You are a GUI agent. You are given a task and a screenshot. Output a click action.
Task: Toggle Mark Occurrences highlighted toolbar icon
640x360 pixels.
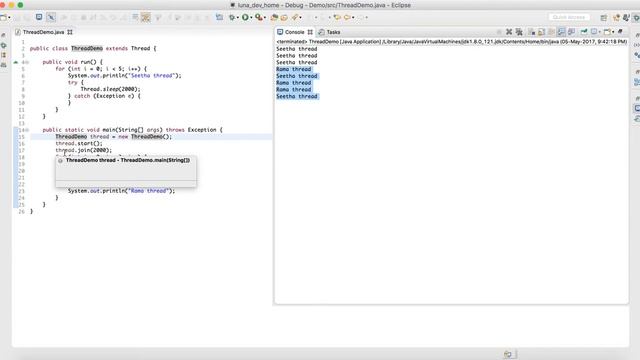coord(146,17)
